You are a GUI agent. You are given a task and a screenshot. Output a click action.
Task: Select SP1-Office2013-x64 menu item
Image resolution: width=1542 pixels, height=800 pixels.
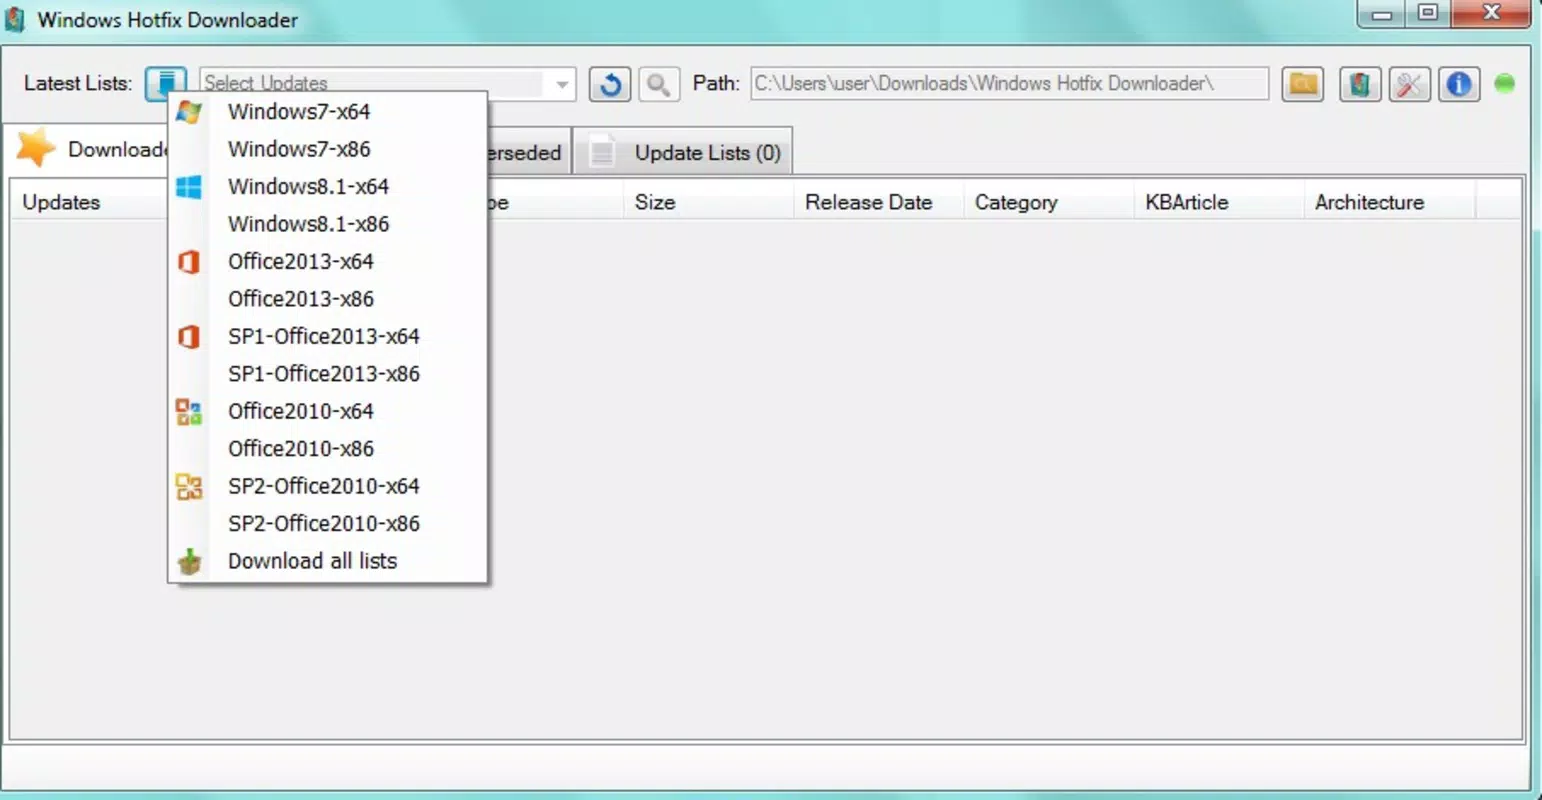(x=328, y=336)
